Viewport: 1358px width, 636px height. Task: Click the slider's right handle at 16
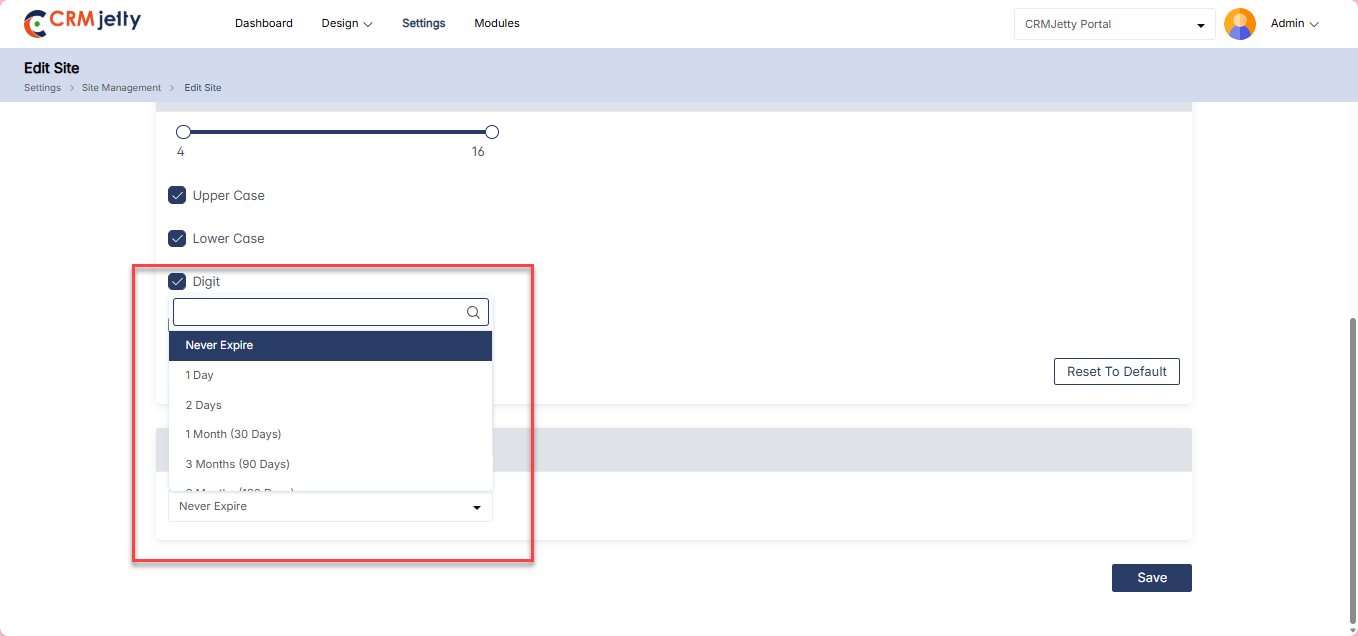coord(491,132)
